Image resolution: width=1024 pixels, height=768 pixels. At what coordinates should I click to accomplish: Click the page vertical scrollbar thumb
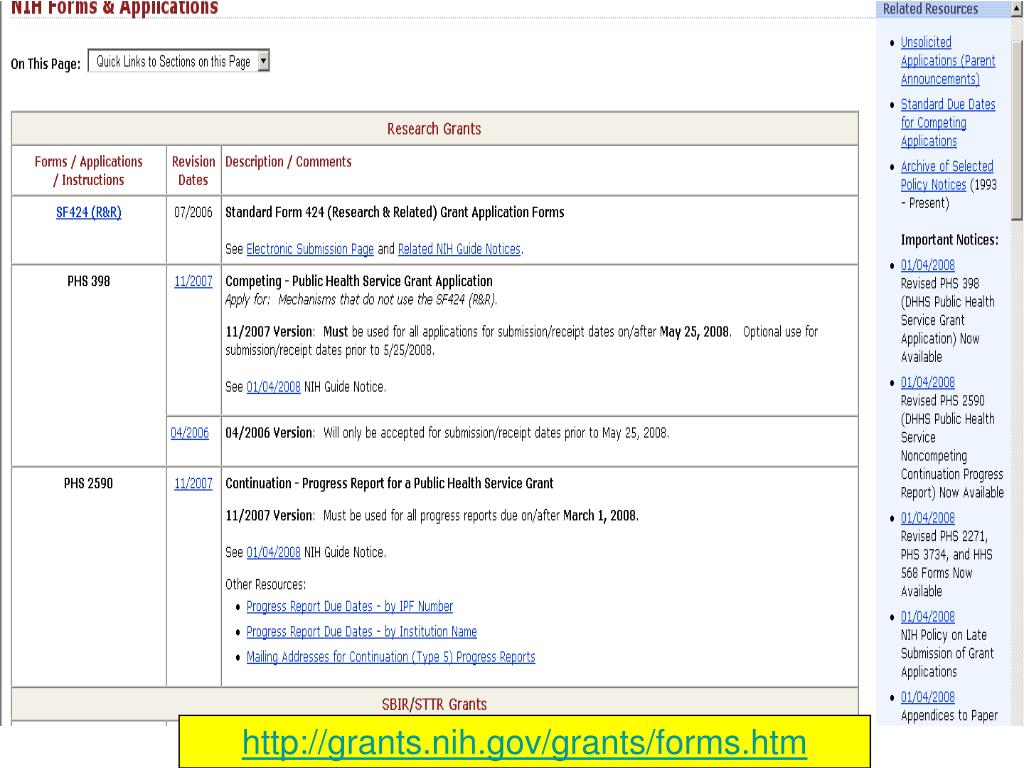(x=1017, y=131)
